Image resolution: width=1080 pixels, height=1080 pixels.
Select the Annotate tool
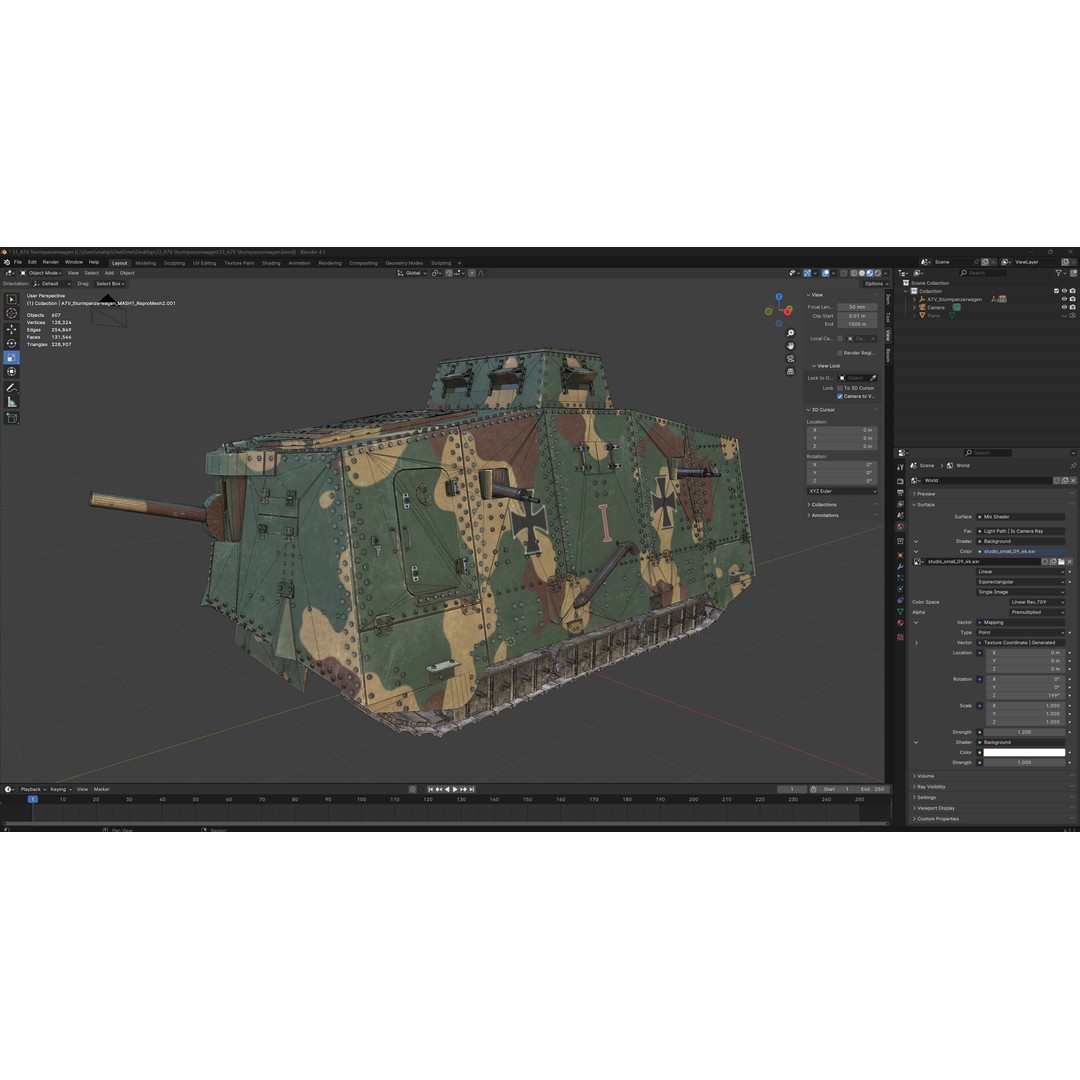click(x=11, y=388)
